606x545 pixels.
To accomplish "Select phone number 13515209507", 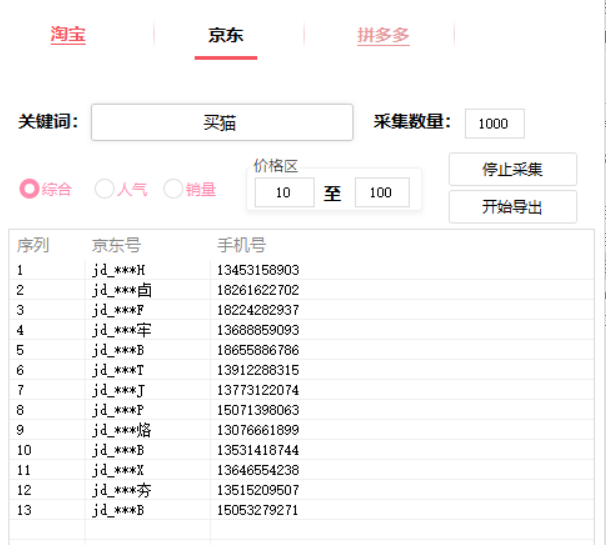I will [258, 490].
